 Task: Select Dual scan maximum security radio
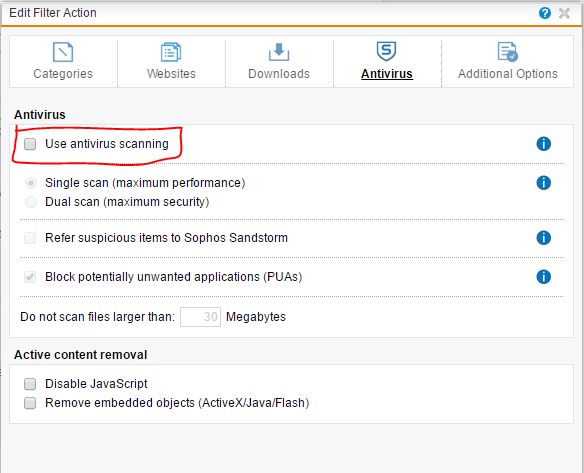pyautogui.click(x=31, y=202)
